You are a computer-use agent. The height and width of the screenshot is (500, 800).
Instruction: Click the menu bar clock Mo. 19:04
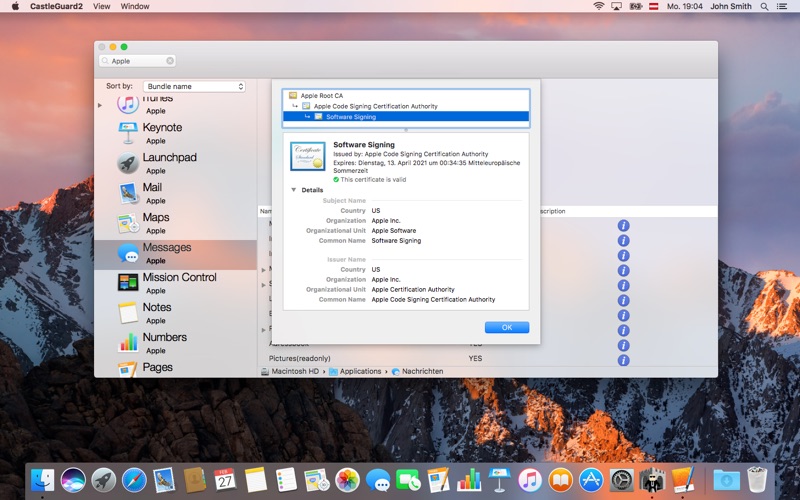(685, 6)
